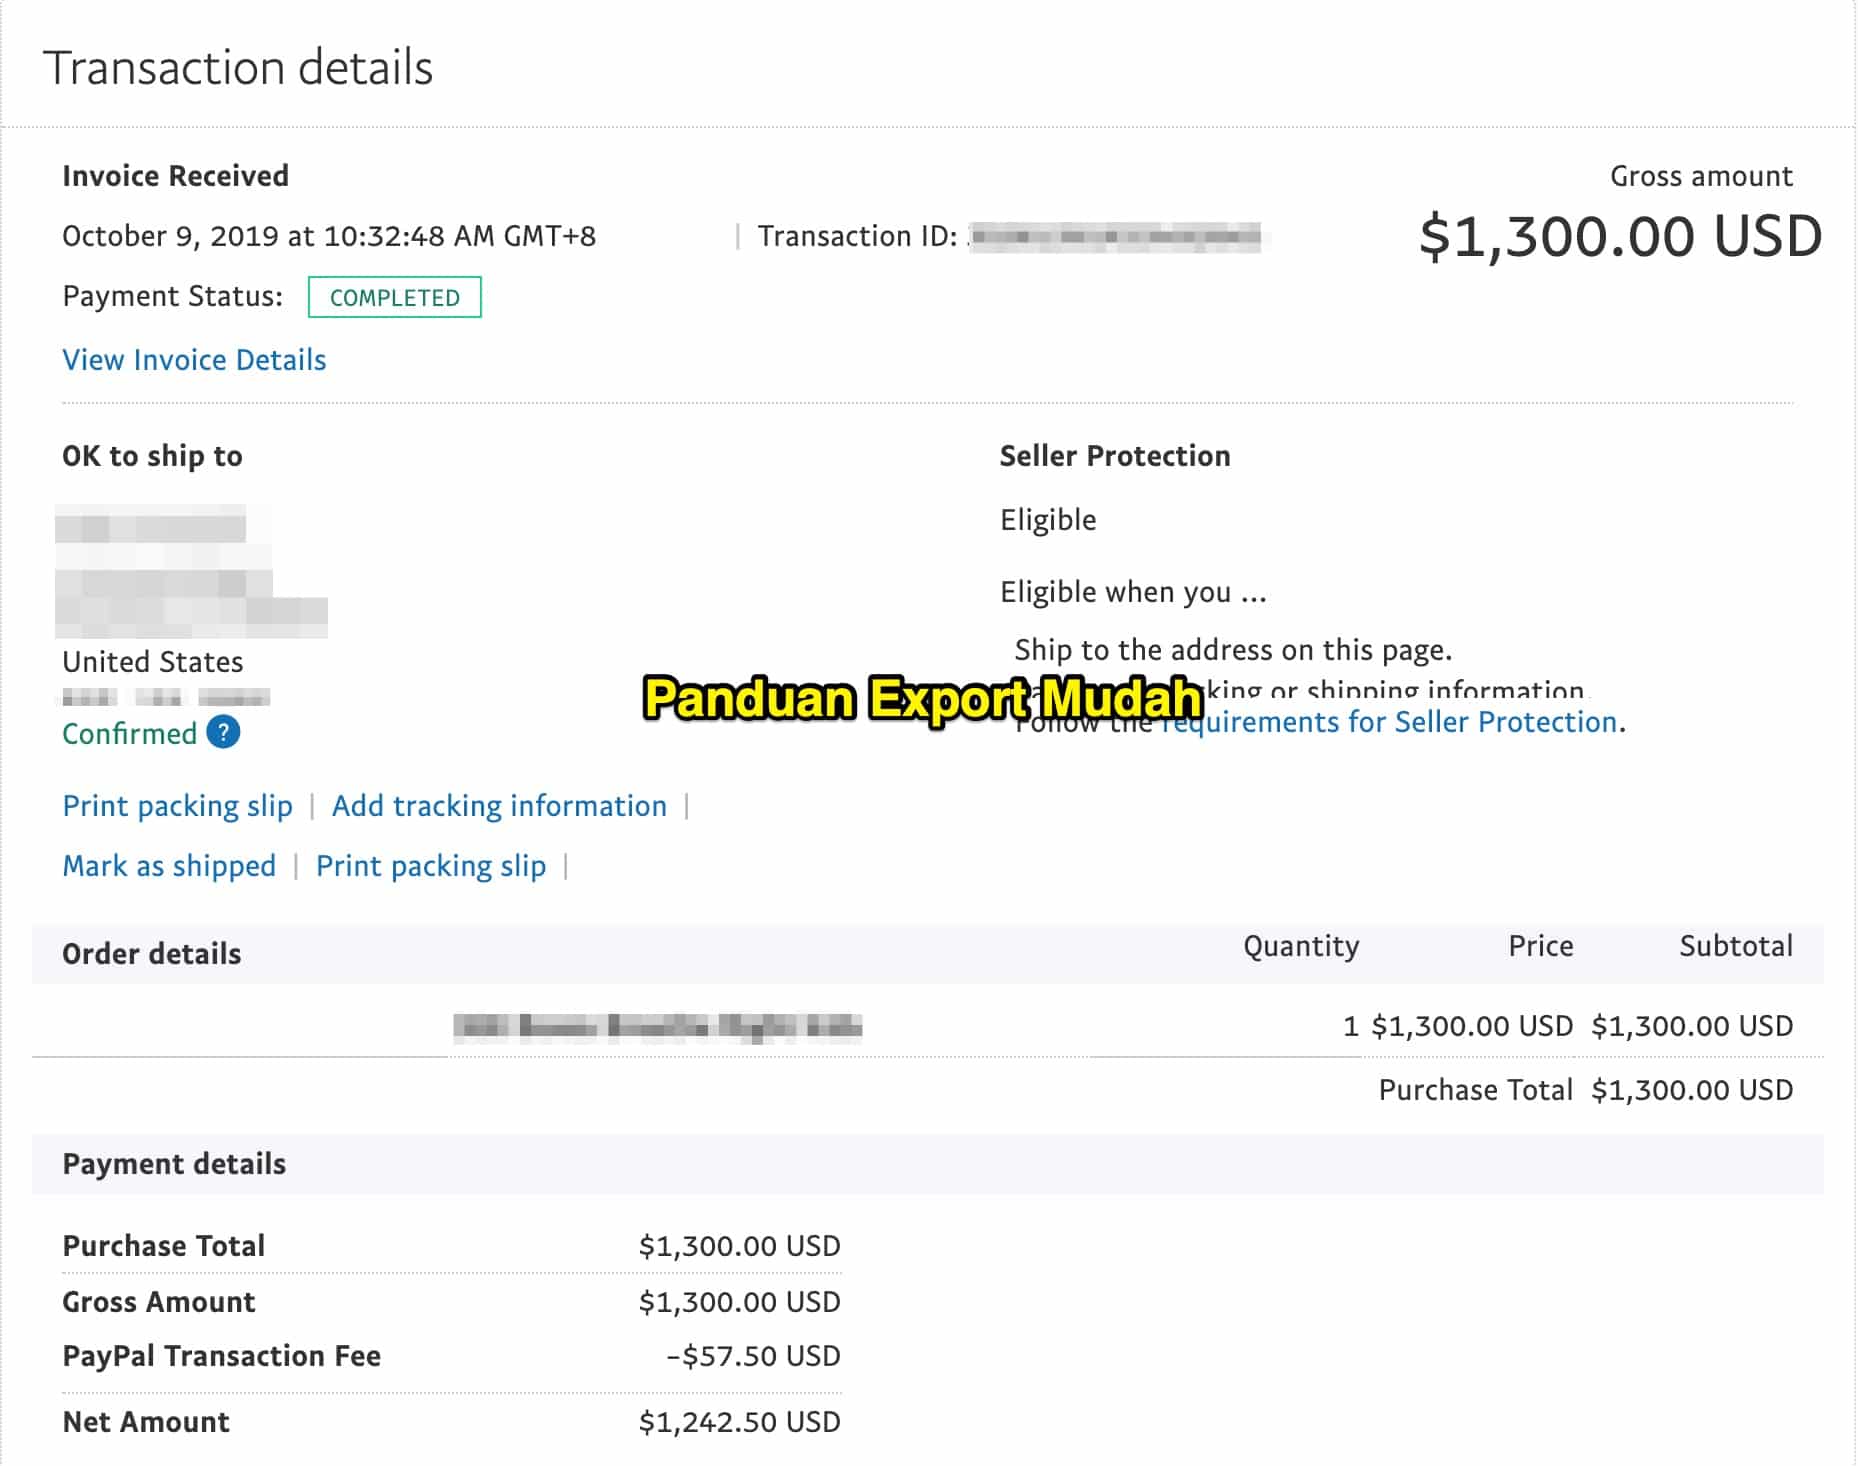
Task: Click the Net Amount $1,242.50 USD value
Action: [x=739, y=1422]
